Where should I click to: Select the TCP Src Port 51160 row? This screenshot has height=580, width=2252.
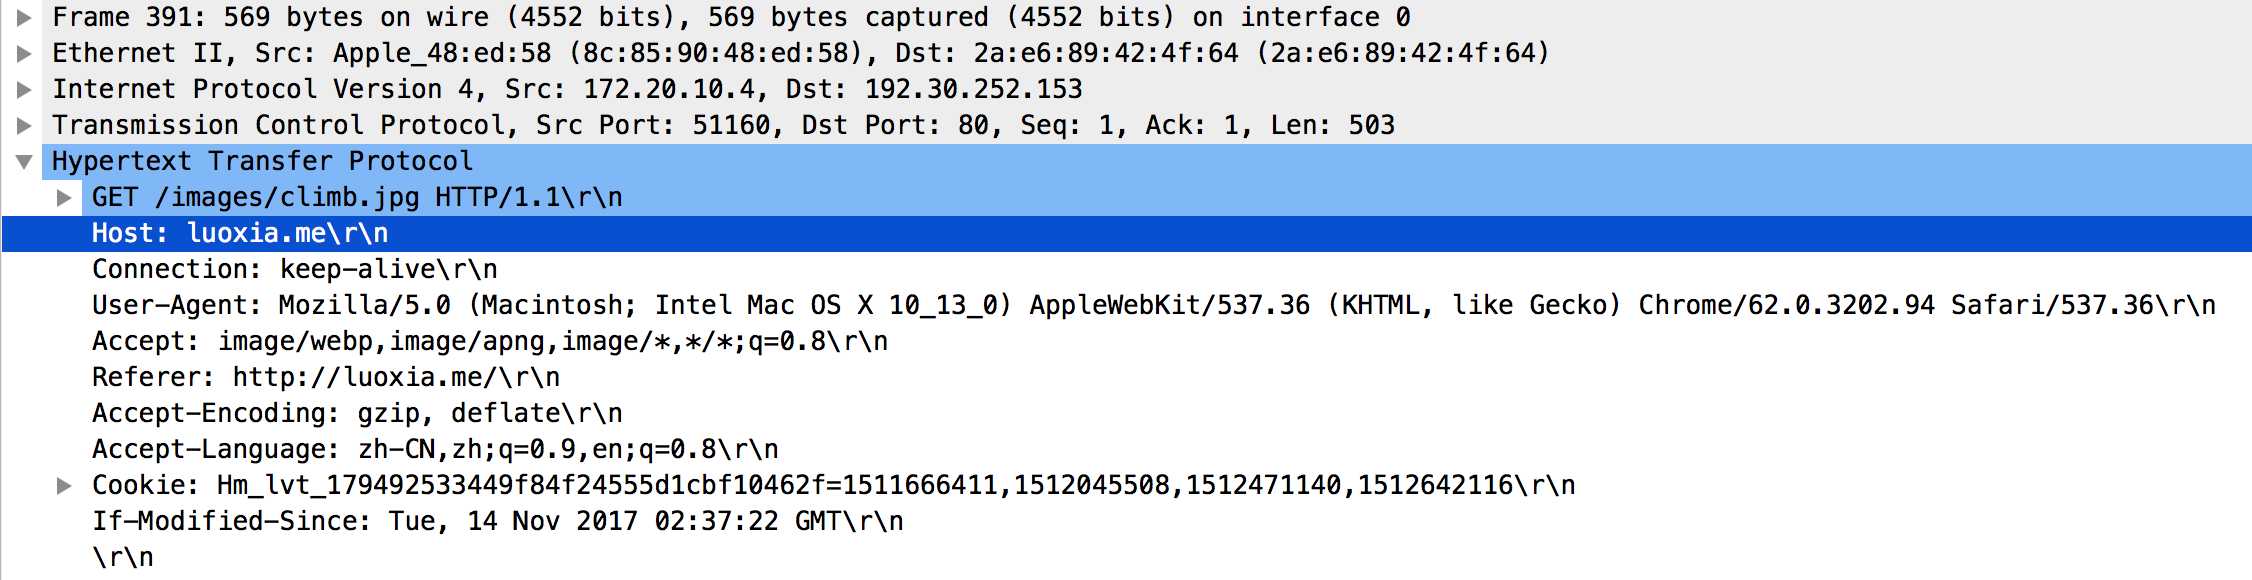tap(722, 125)
